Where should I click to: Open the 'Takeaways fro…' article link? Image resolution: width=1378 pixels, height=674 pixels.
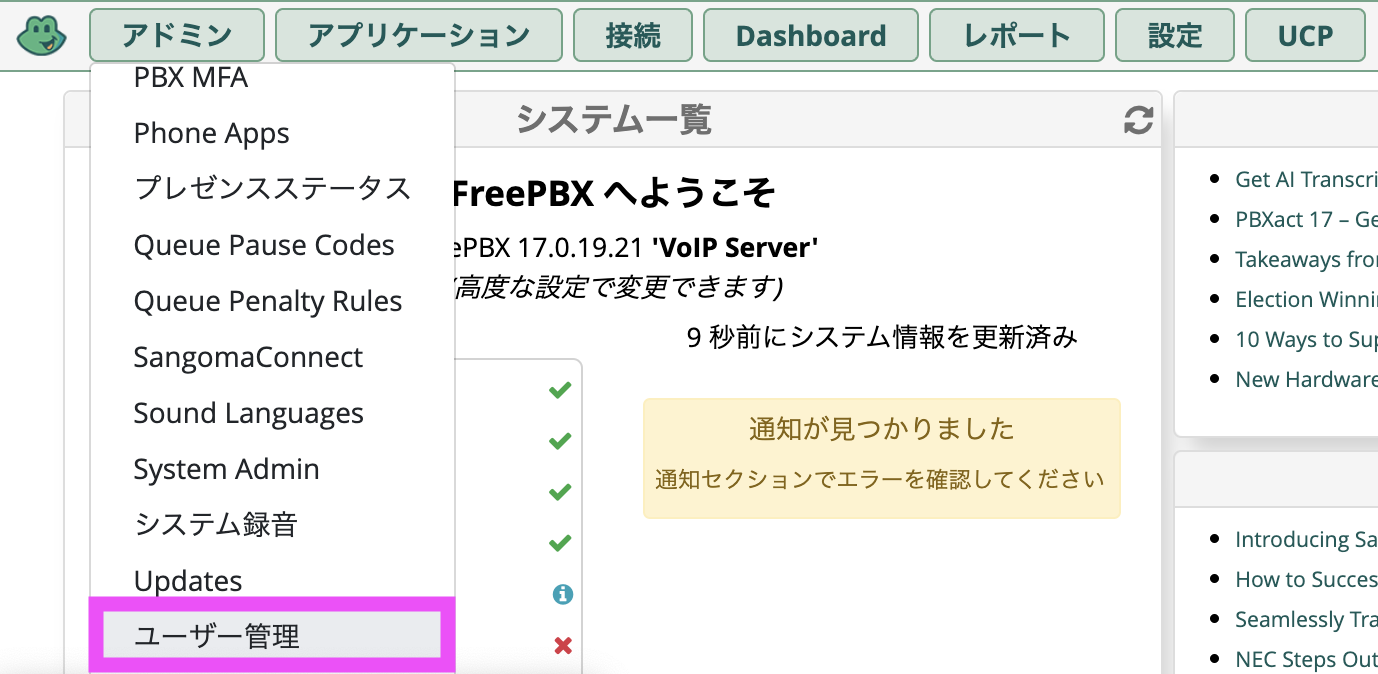click(1306, 260)
